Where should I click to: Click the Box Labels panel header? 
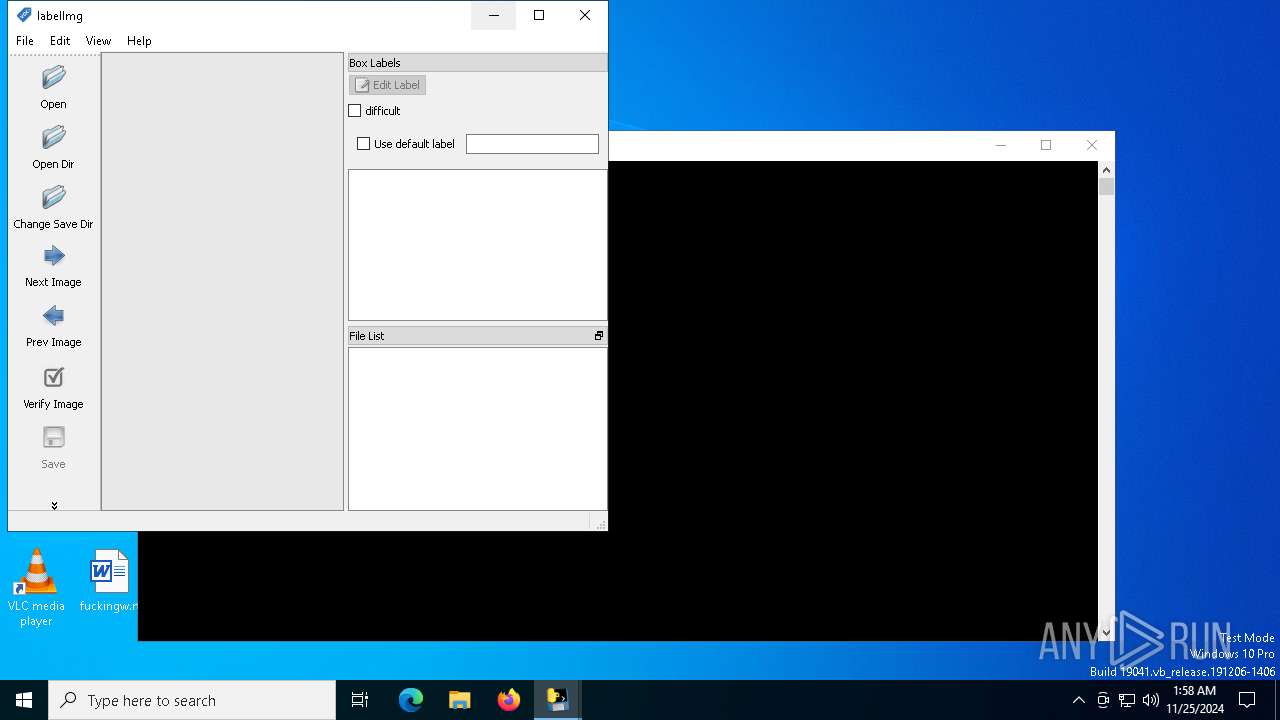[x=477, y=62]
